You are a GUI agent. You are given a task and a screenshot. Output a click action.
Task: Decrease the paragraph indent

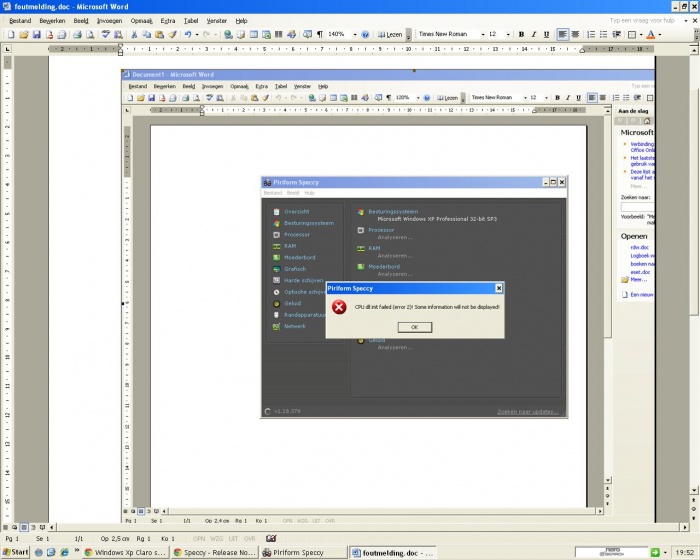[617, 34]
